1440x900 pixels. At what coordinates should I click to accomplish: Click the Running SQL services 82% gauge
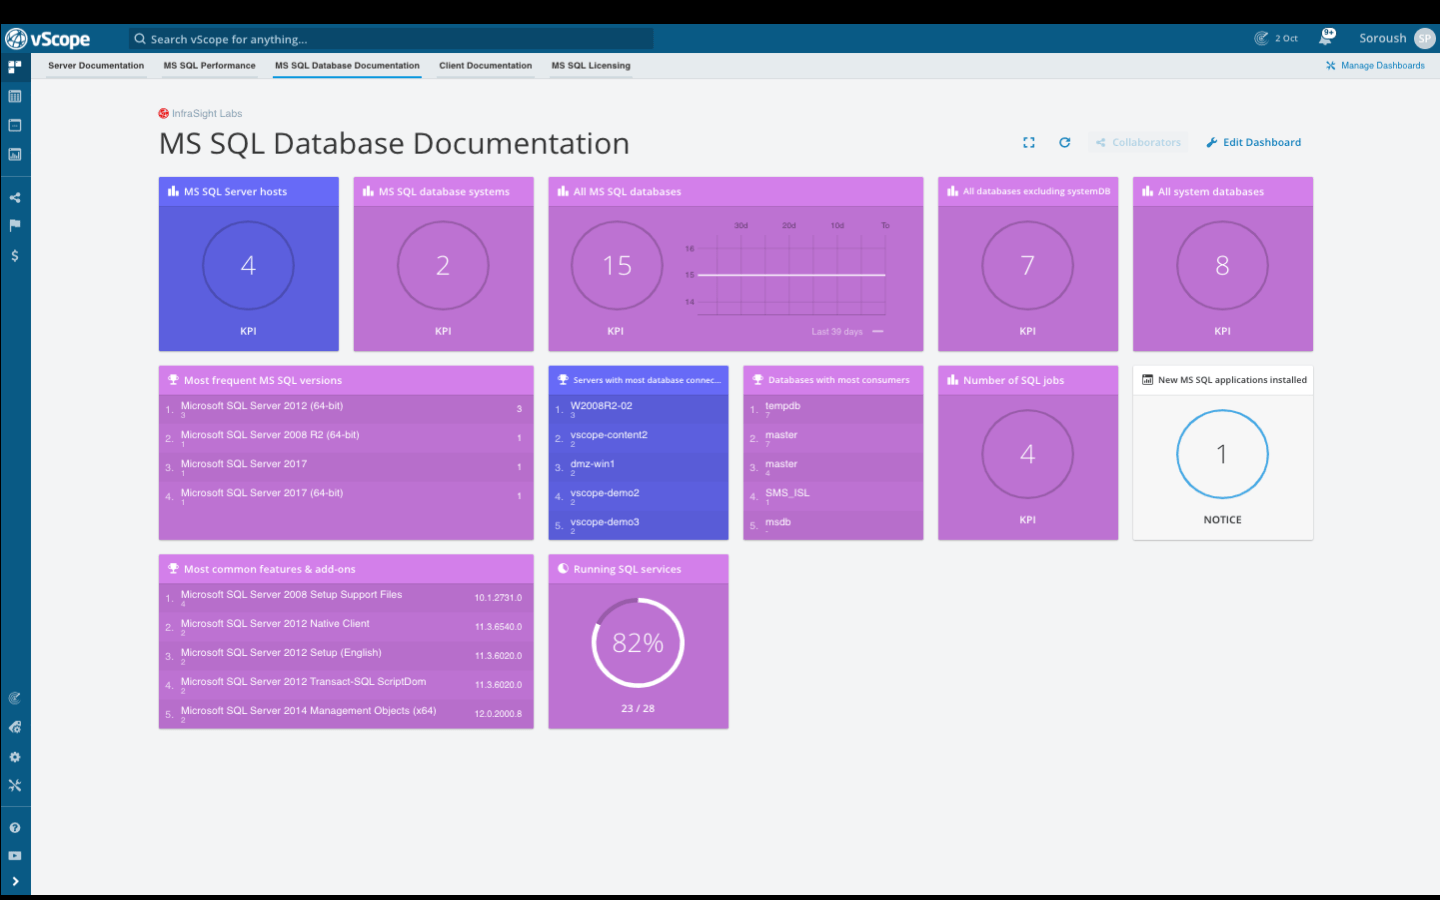point(638,643)
